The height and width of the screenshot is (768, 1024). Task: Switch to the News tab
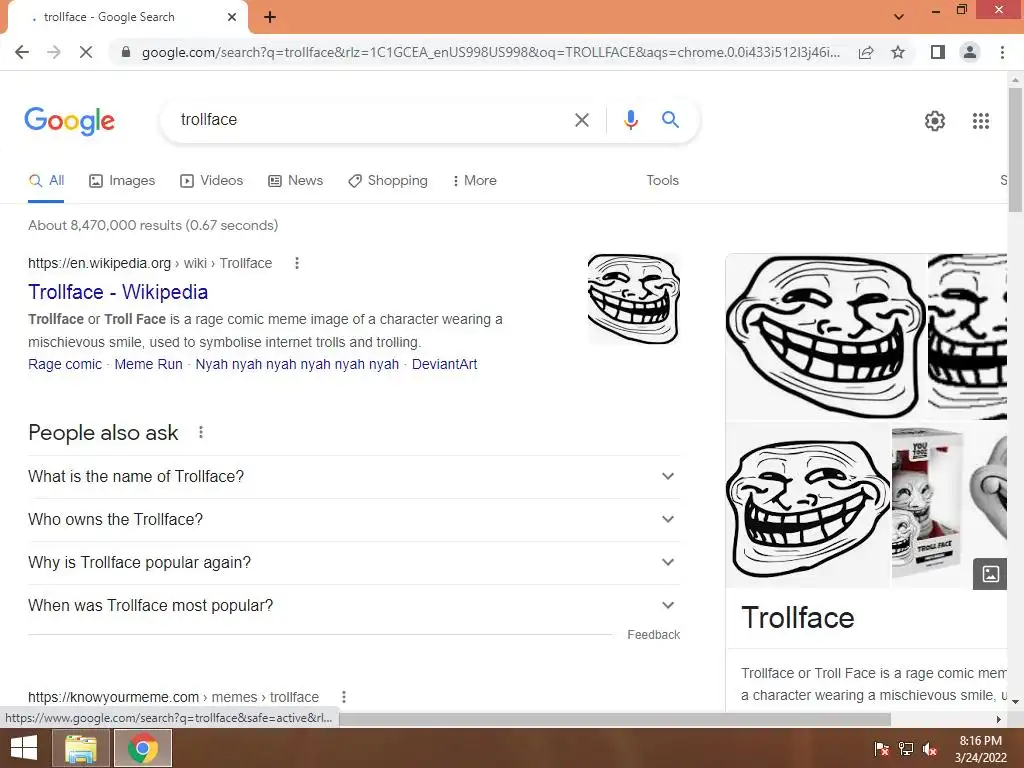pyautogui.click(x=295, y=181)
